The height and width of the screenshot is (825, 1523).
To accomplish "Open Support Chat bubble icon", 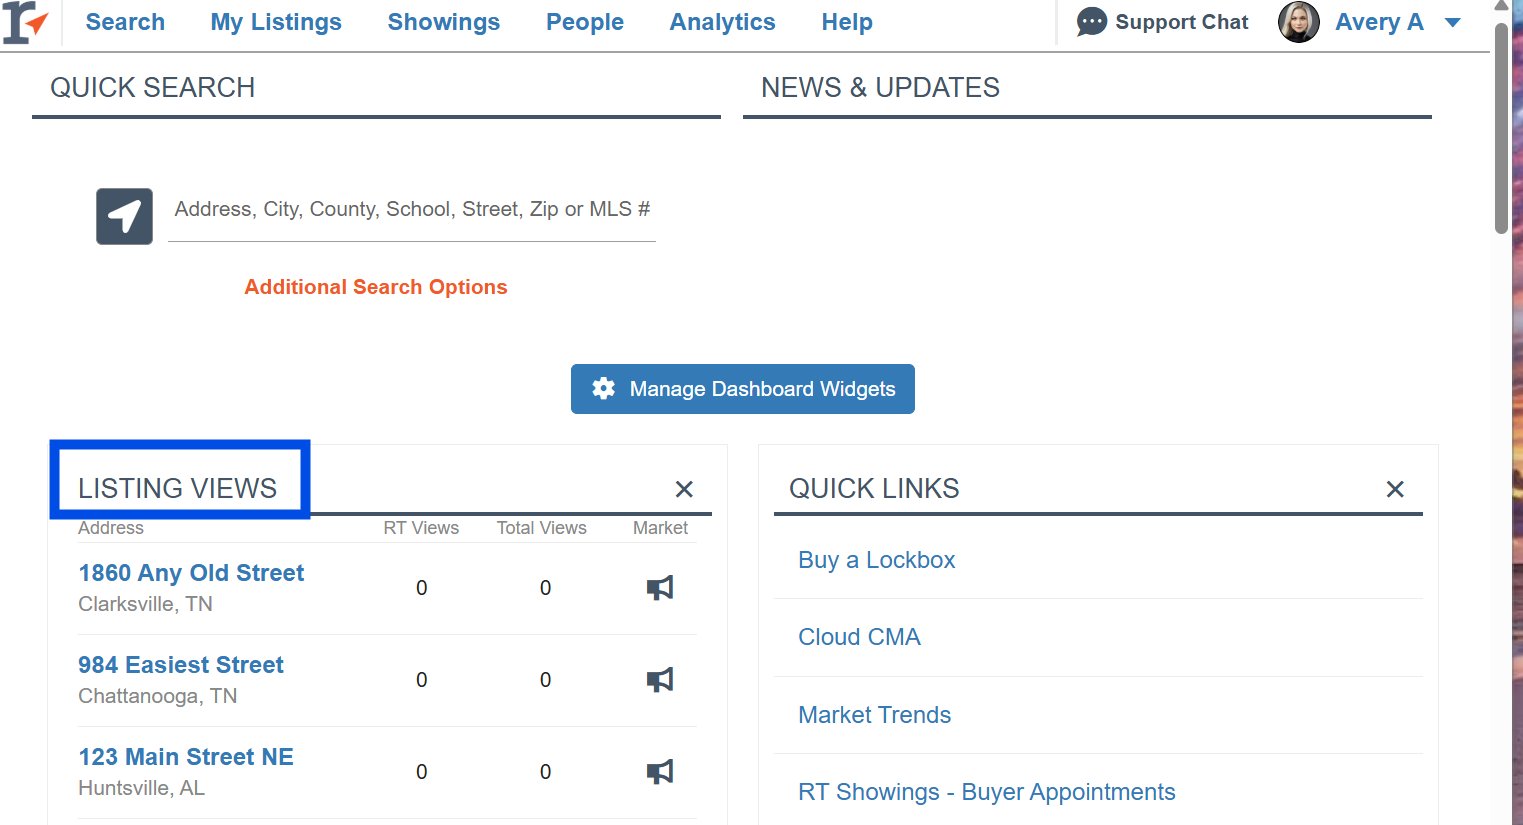I will pyautogui.click(x=1091, y=22).
